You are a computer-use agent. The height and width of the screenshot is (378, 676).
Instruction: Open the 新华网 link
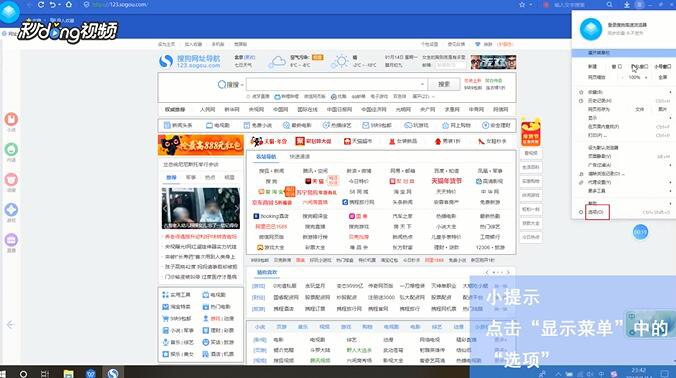click(x=232, y=110)
